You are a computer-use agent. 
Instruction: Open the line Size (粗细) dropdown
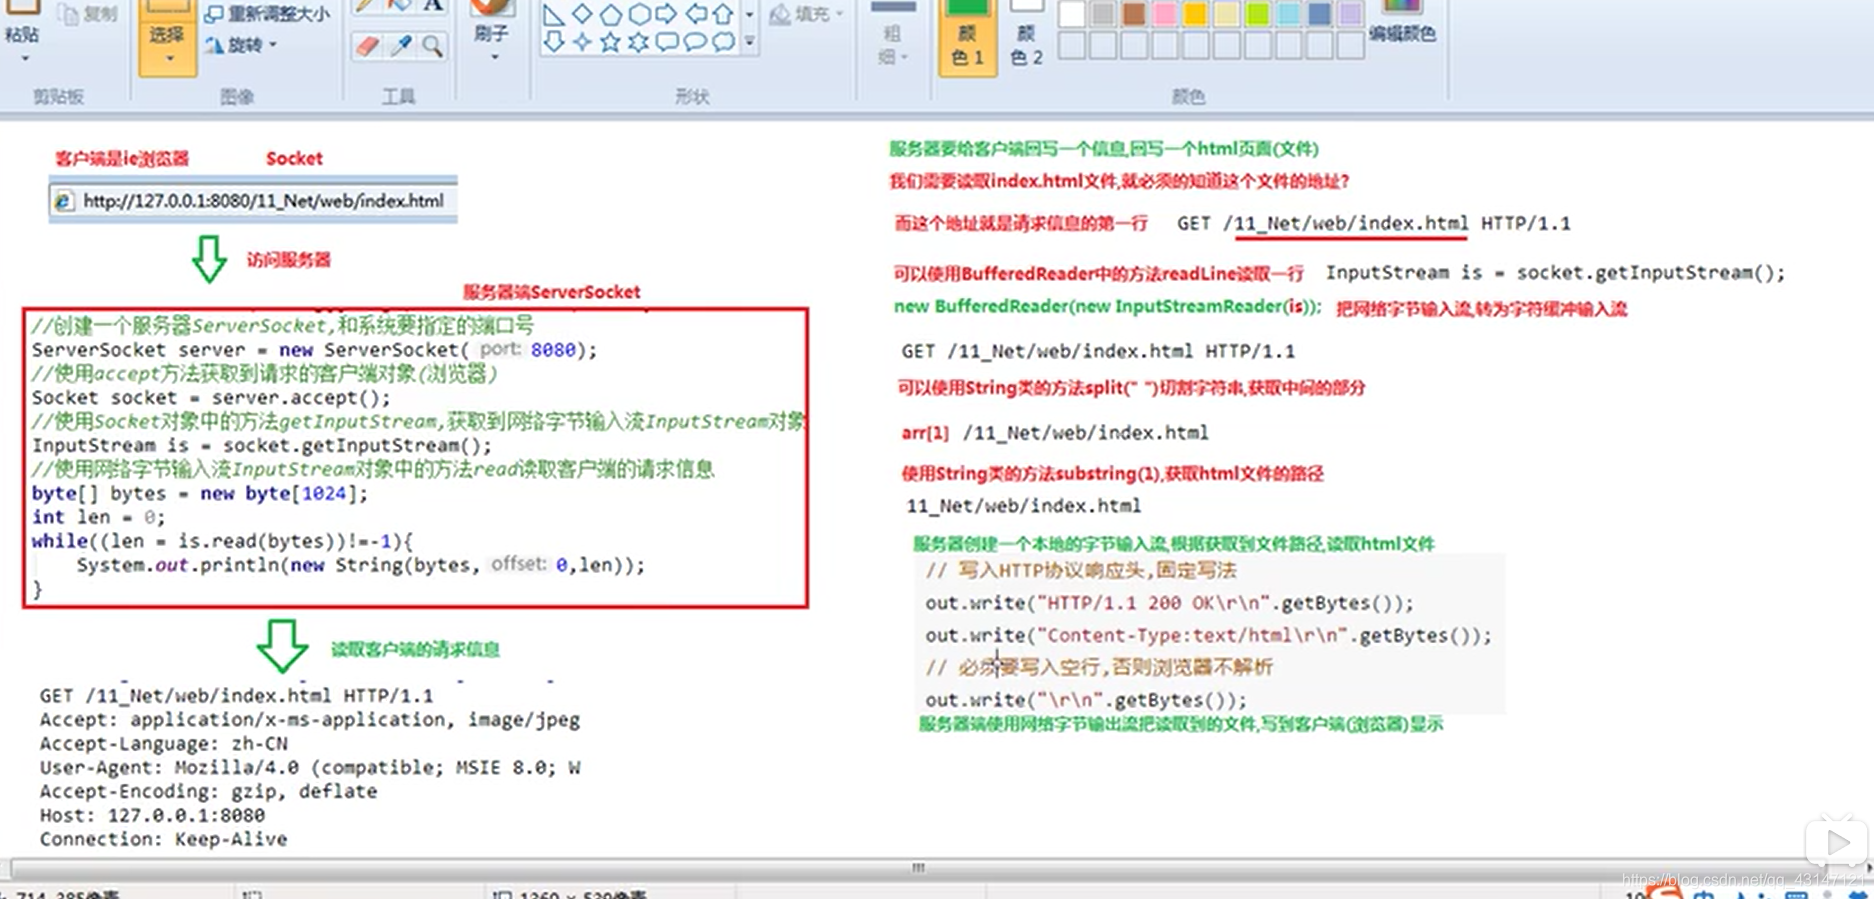tap(892, 34)
